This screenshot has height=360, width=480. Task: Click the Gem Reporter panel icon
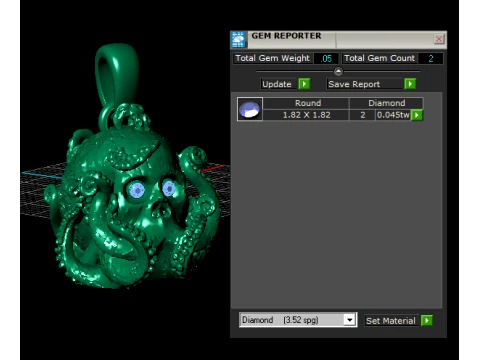tap(238, 40)
